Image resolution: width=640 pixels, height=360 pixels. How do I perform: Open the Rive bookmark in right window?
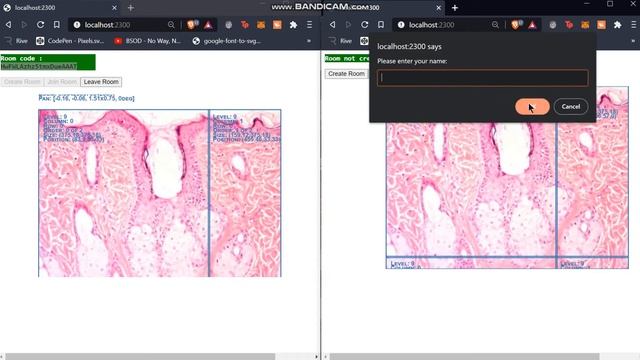point(340,41)
